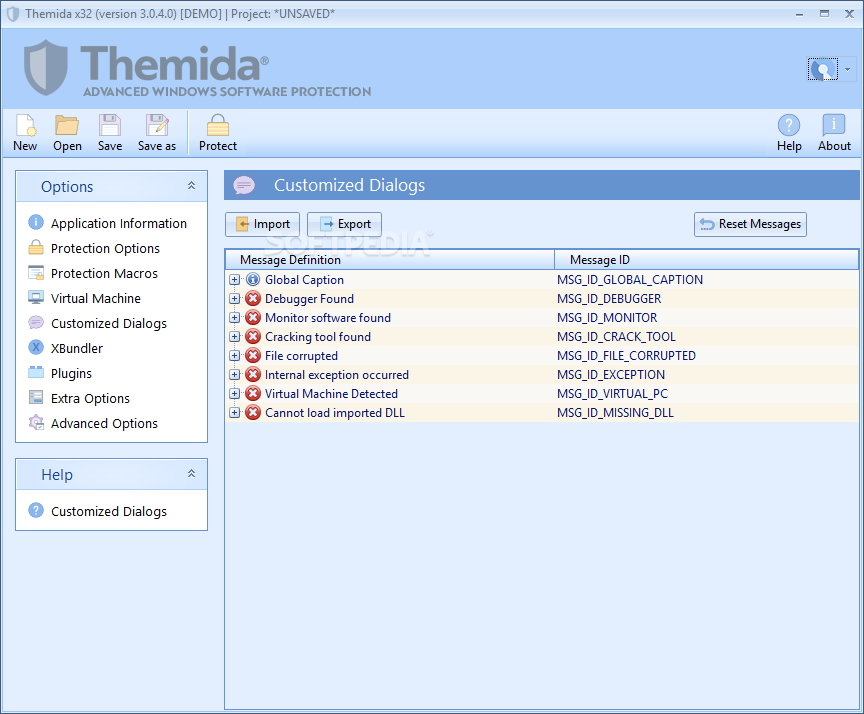
Task: Click the Message Definition column header
Action: (x=390, y=259)
